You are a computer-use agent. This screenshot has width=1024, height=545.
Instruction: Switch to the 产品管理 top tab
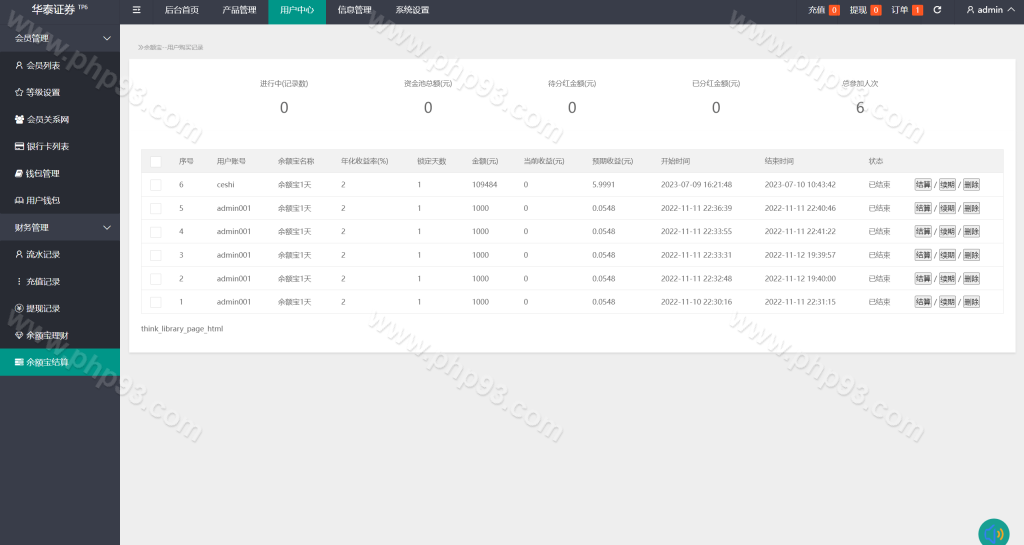tap(238, 10)
